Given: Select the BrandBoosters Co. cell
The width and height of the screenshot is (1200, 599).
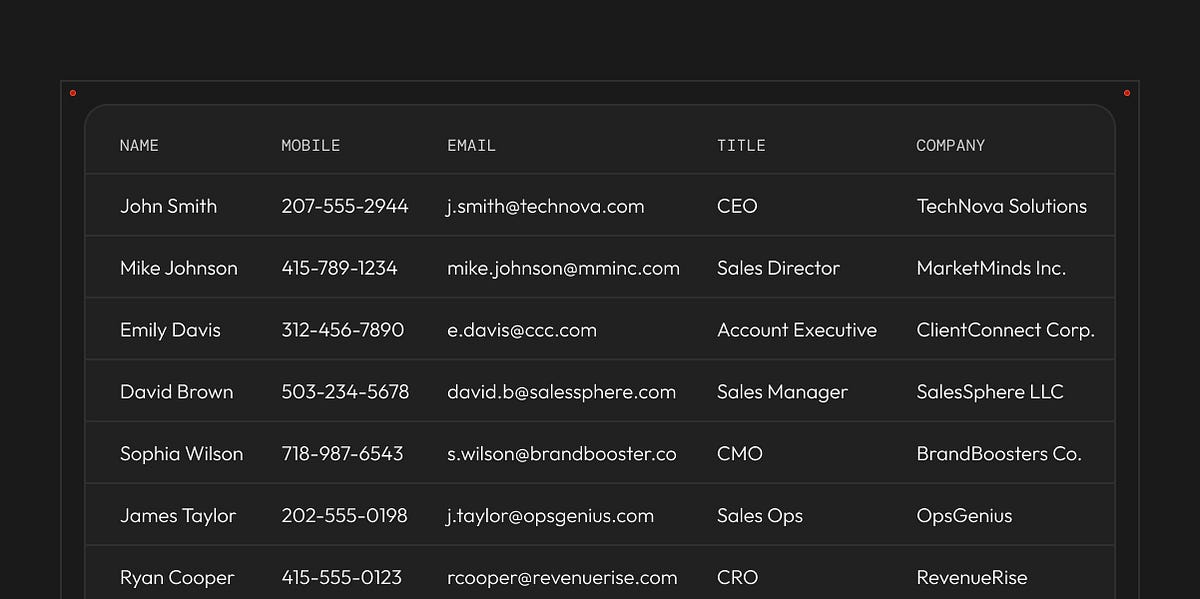Looking at the screenshot, I should [999, 454].
